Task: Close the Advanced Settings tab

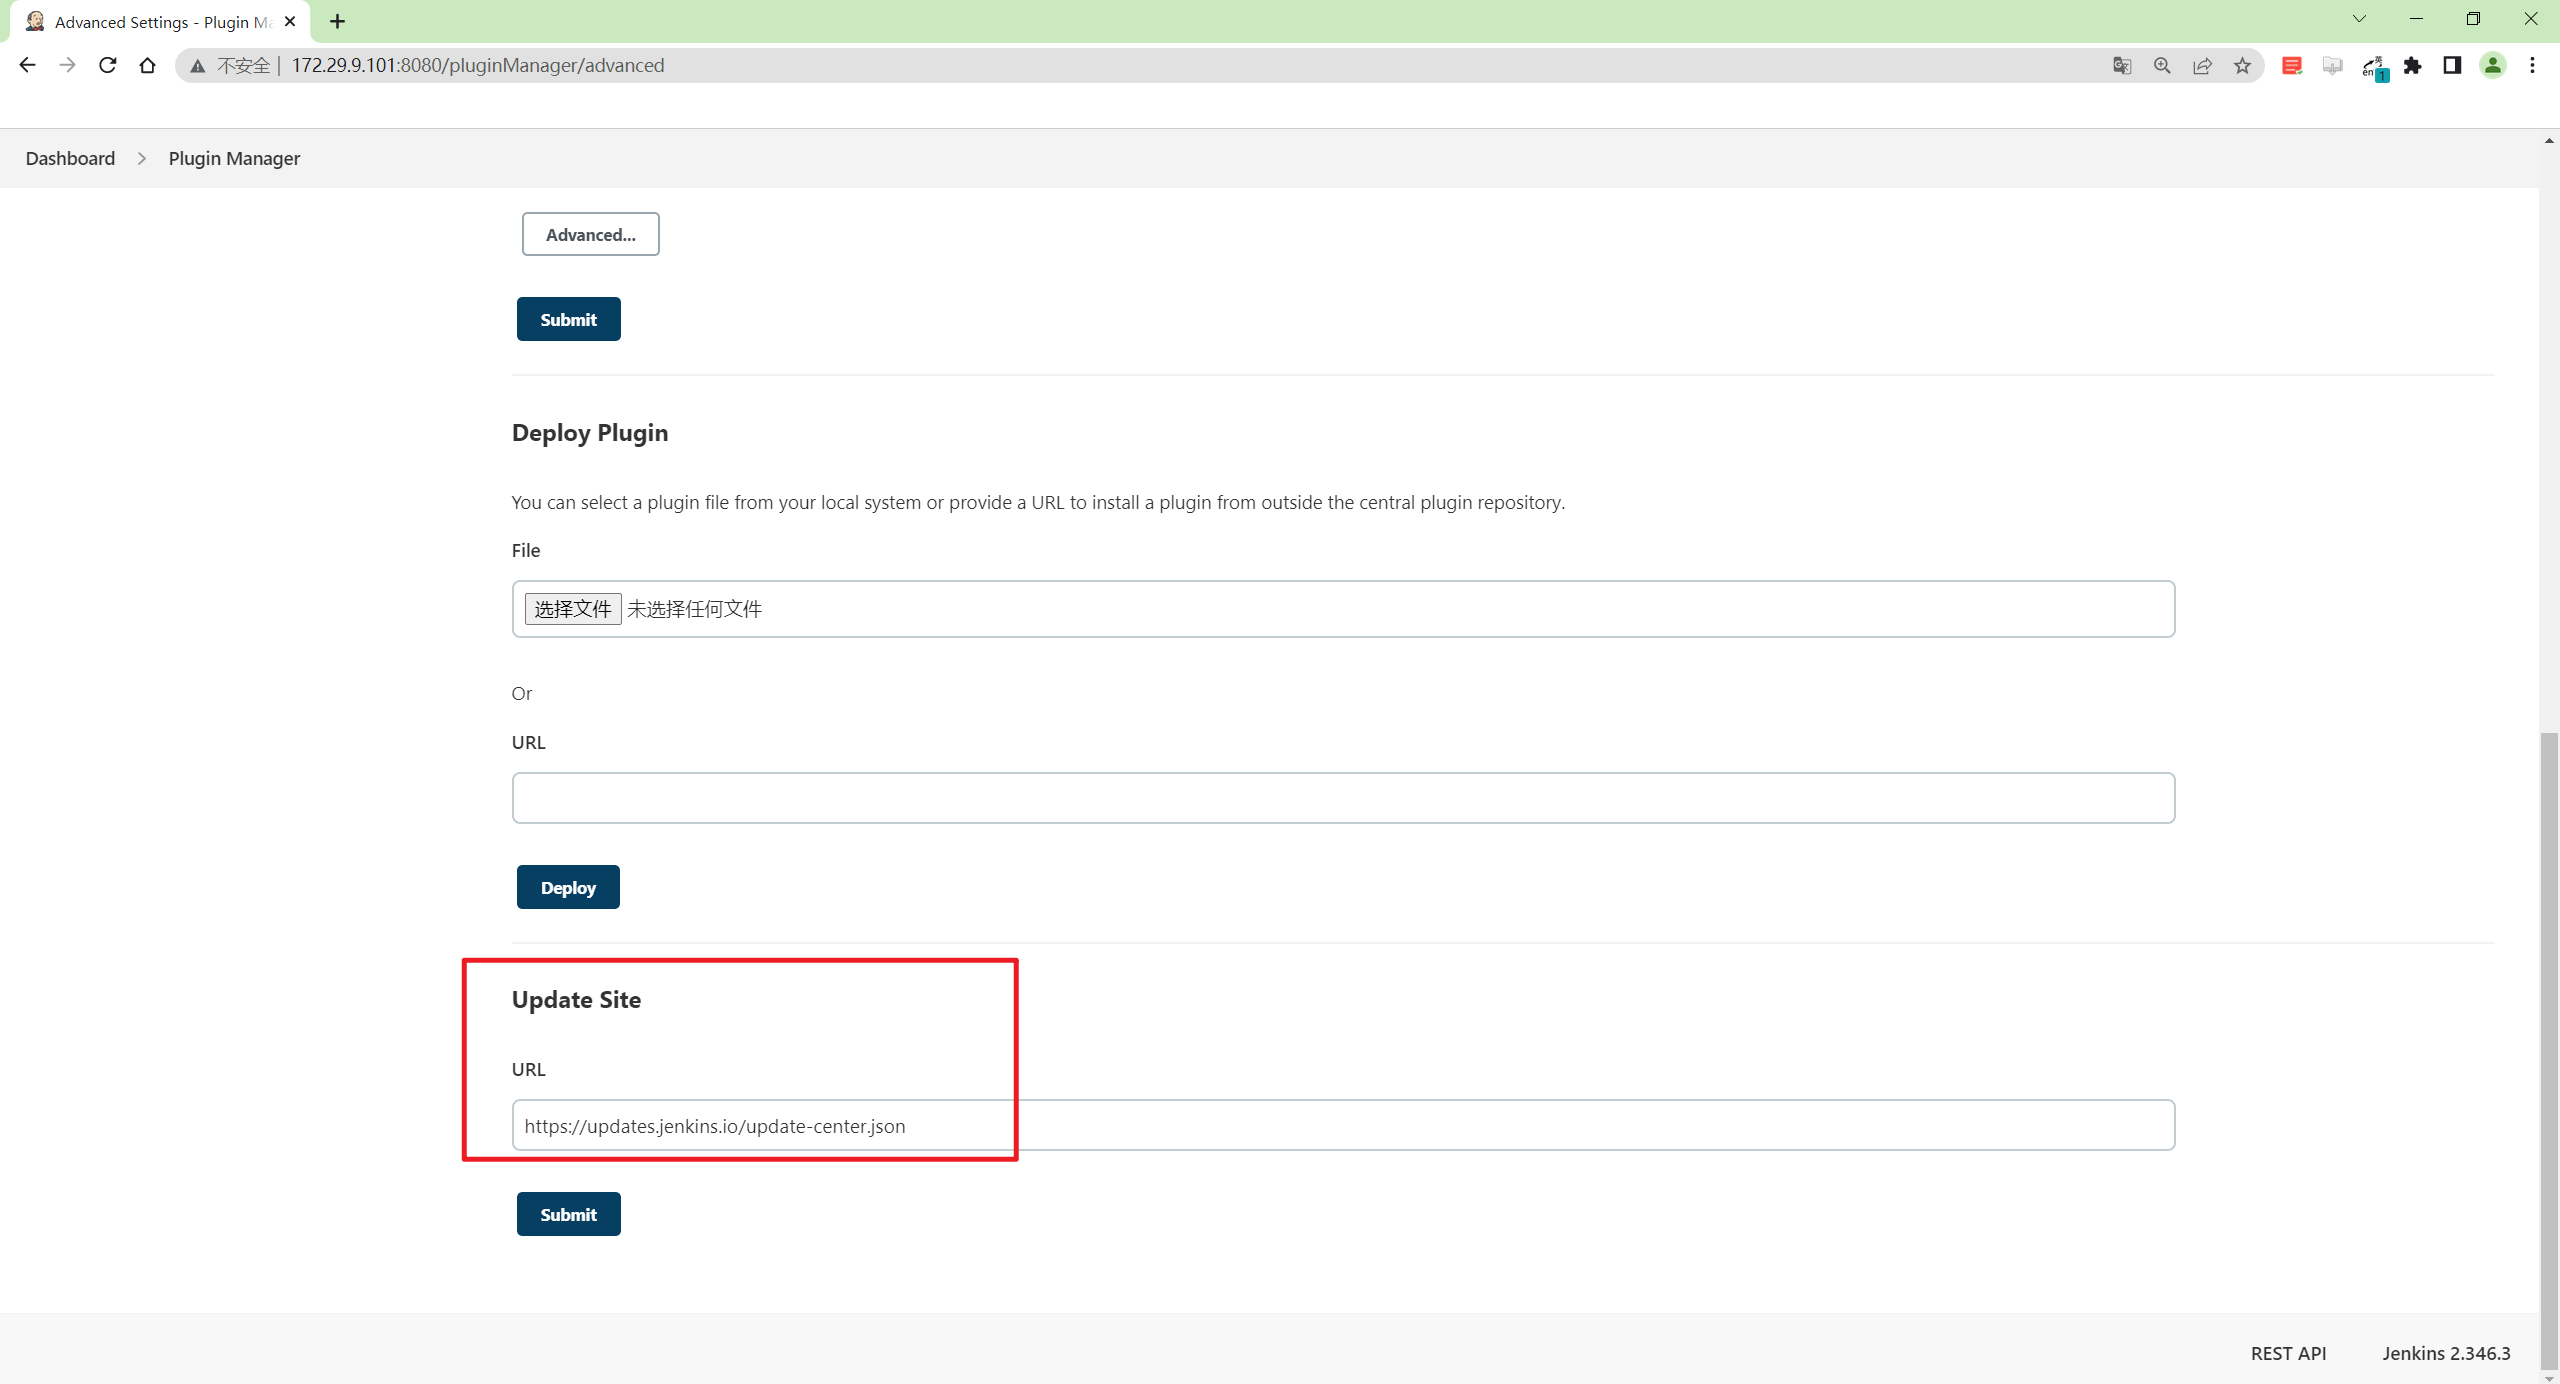Action: [290, 21]
